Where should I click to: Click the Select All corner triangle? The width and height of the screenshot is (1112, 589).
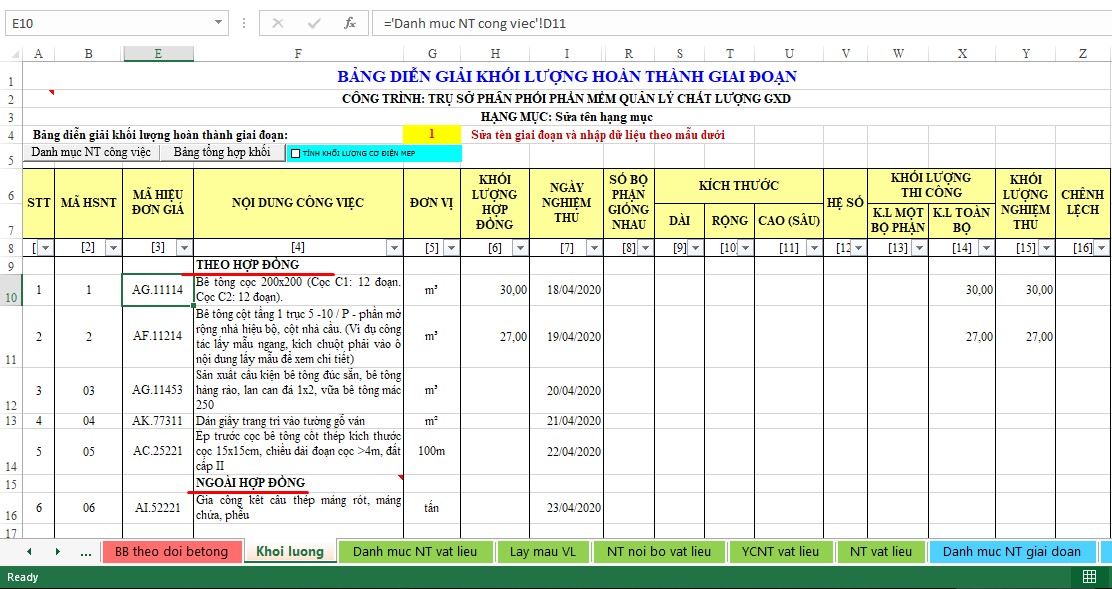tap(11, 53)
